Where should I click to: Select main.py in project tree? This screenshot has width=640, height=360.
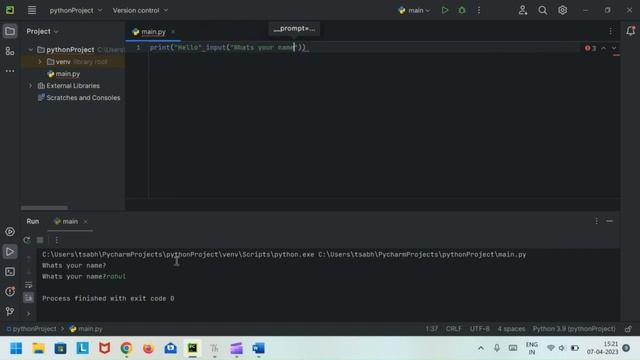click(x=64, y=74)
